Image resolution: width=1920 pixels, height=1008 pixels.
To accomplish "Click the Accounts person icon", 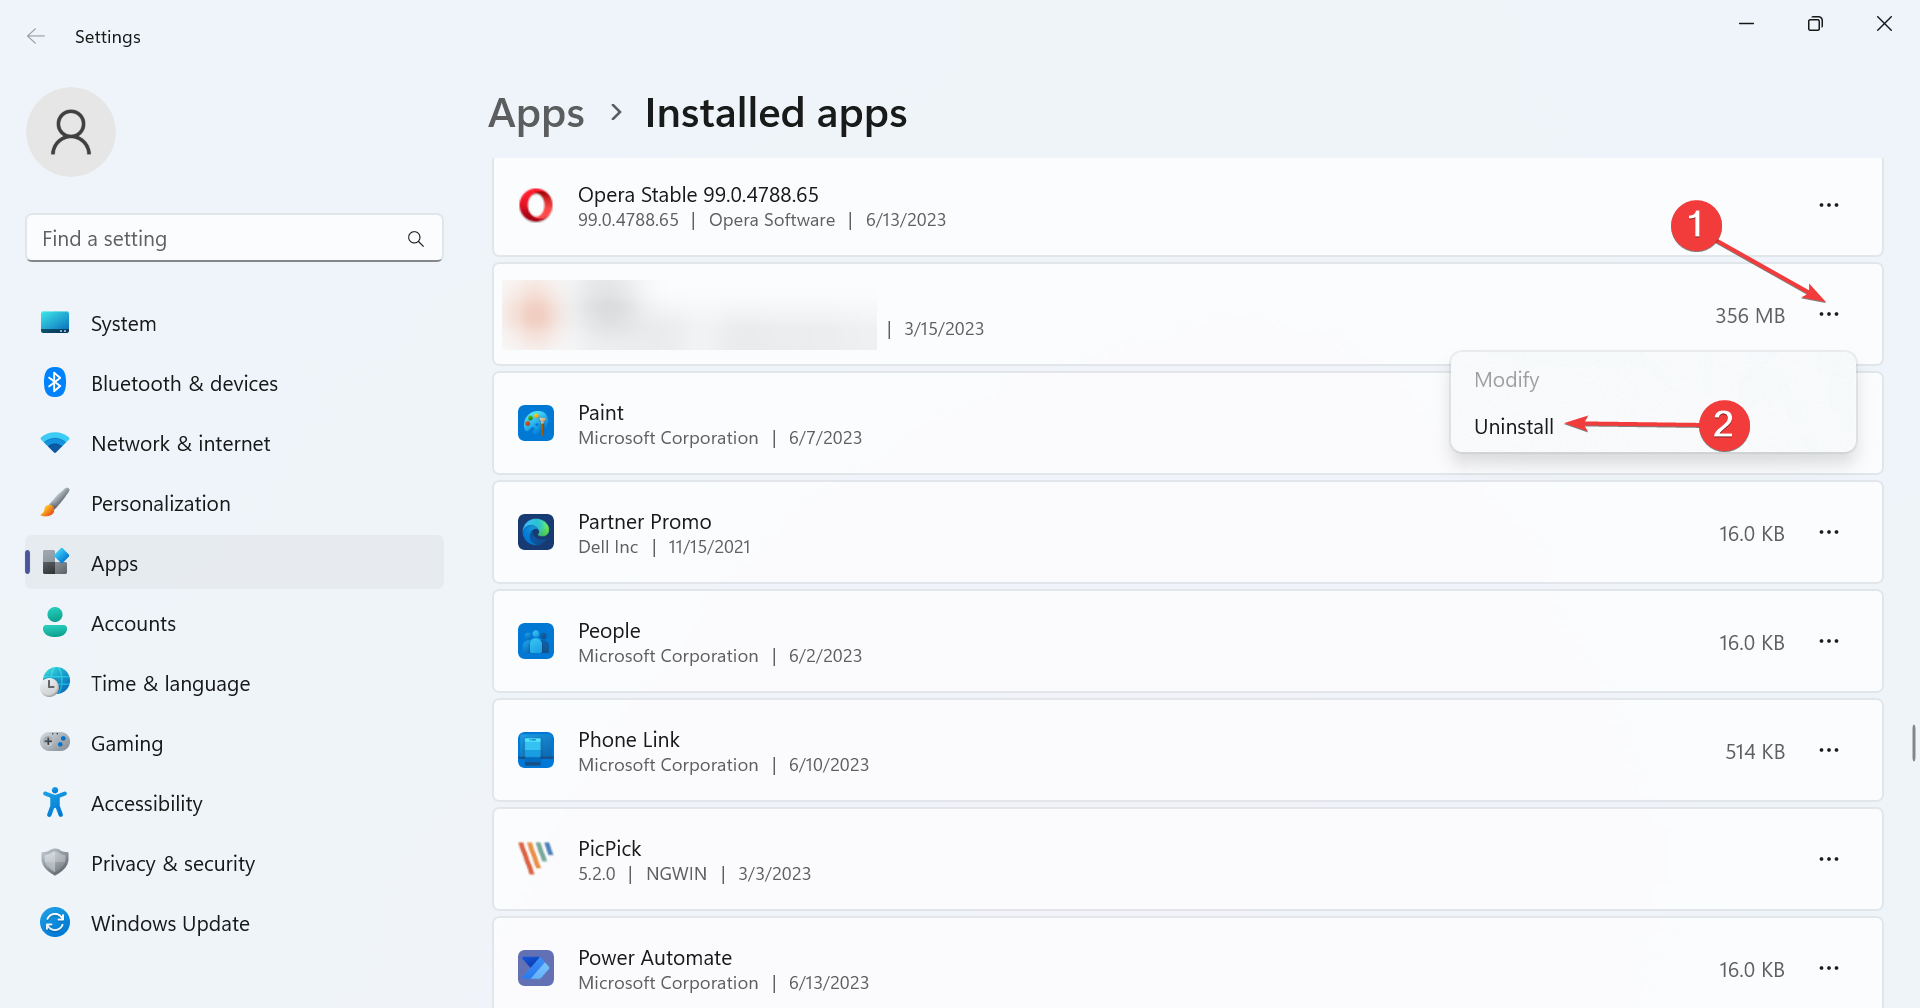I will coord(55,623).
